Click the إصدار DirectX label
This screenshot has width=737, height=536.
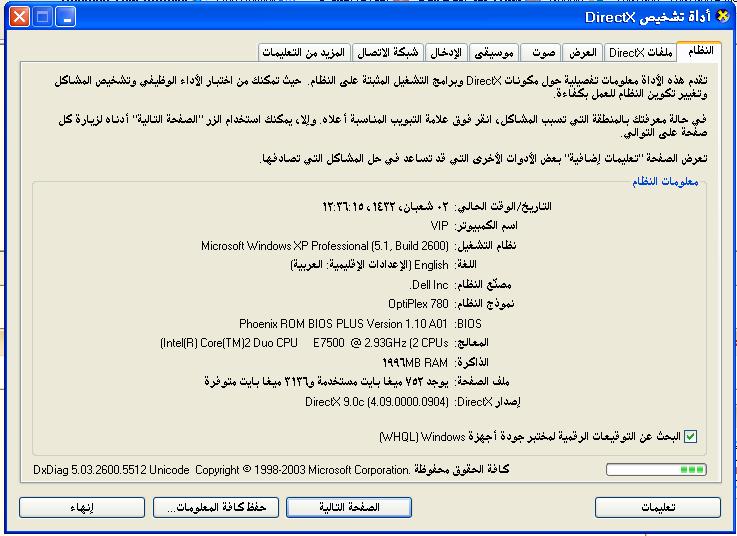(x=487, y=402)
